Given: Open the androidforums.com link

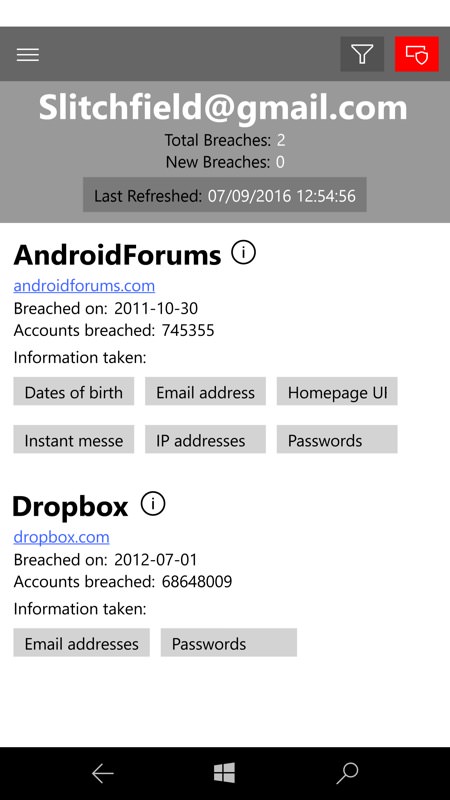Looking at the screenshot, I should [x=84, y=285].
